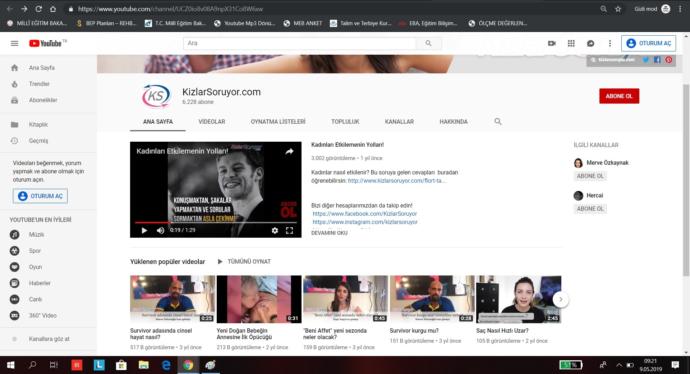This screenshot has width=690, height=374.
Task: Open the channel's Facebook link on banner
Action: pos(657,59)
